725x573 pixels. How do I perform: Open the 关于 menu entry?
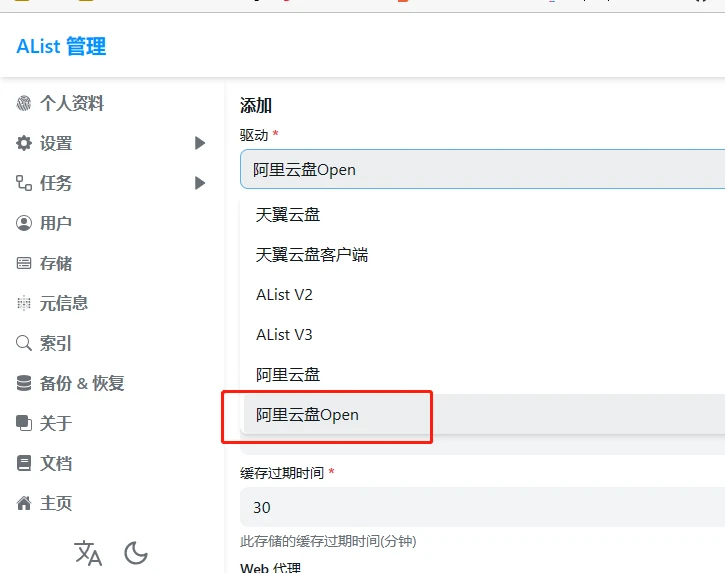click(55, 423)
